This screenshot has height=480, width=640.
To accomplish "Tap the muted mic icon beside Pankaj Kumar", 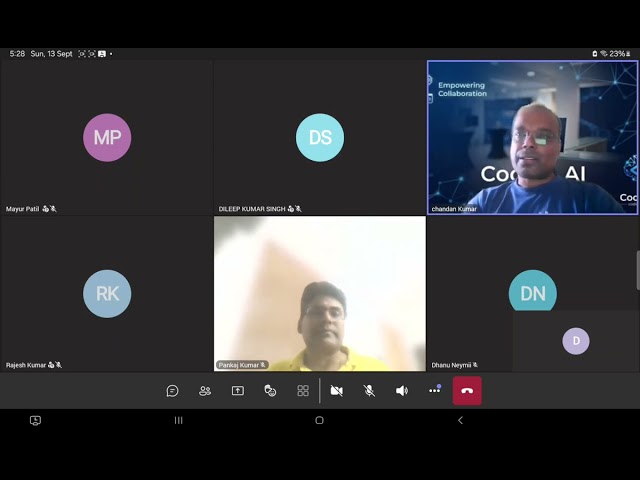I will tap(263, 365).
